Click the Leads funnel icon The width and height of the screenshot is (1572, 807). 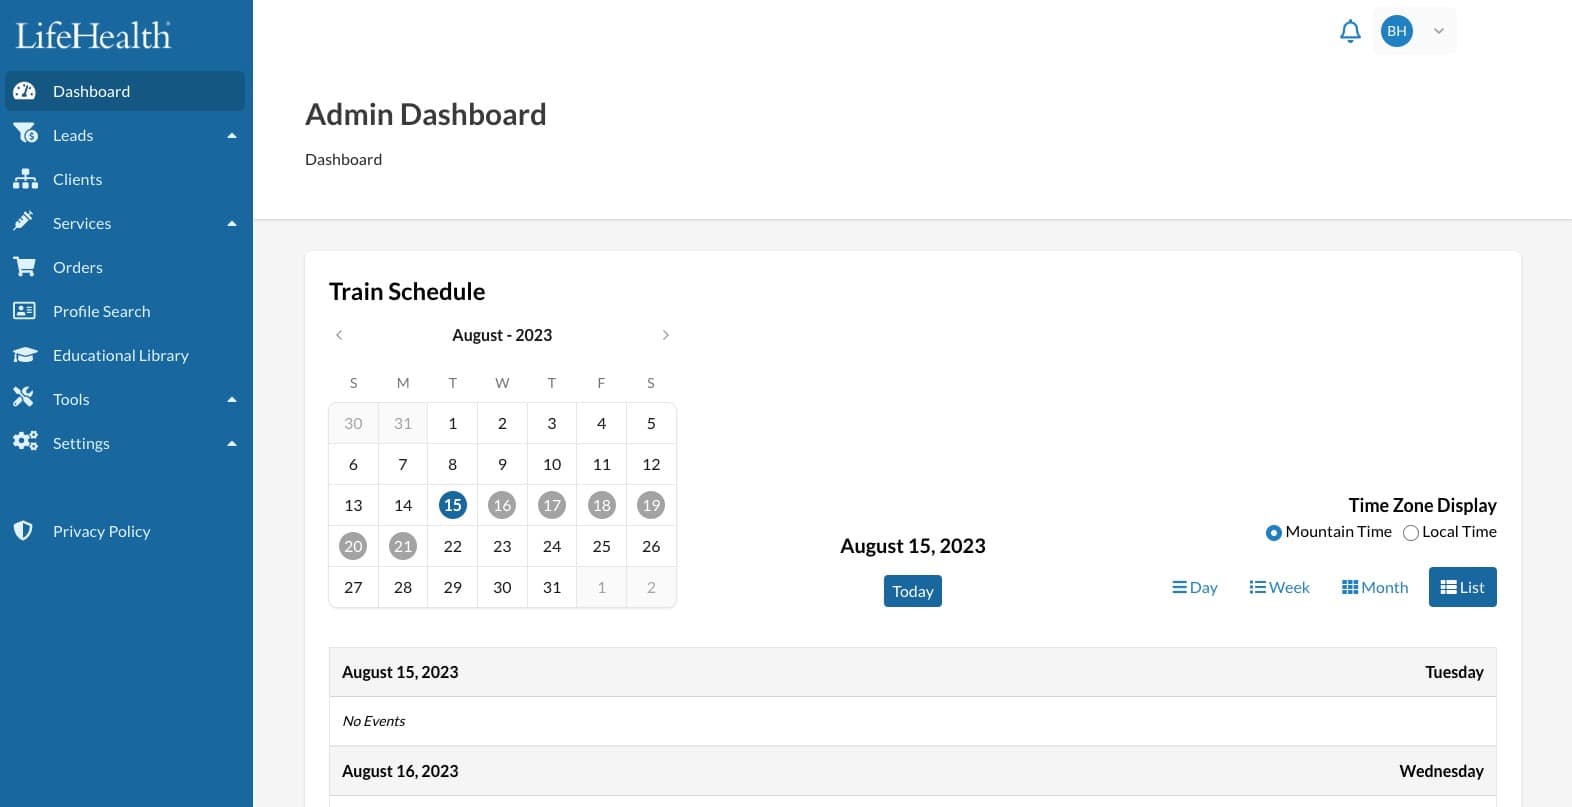(25, 134)
